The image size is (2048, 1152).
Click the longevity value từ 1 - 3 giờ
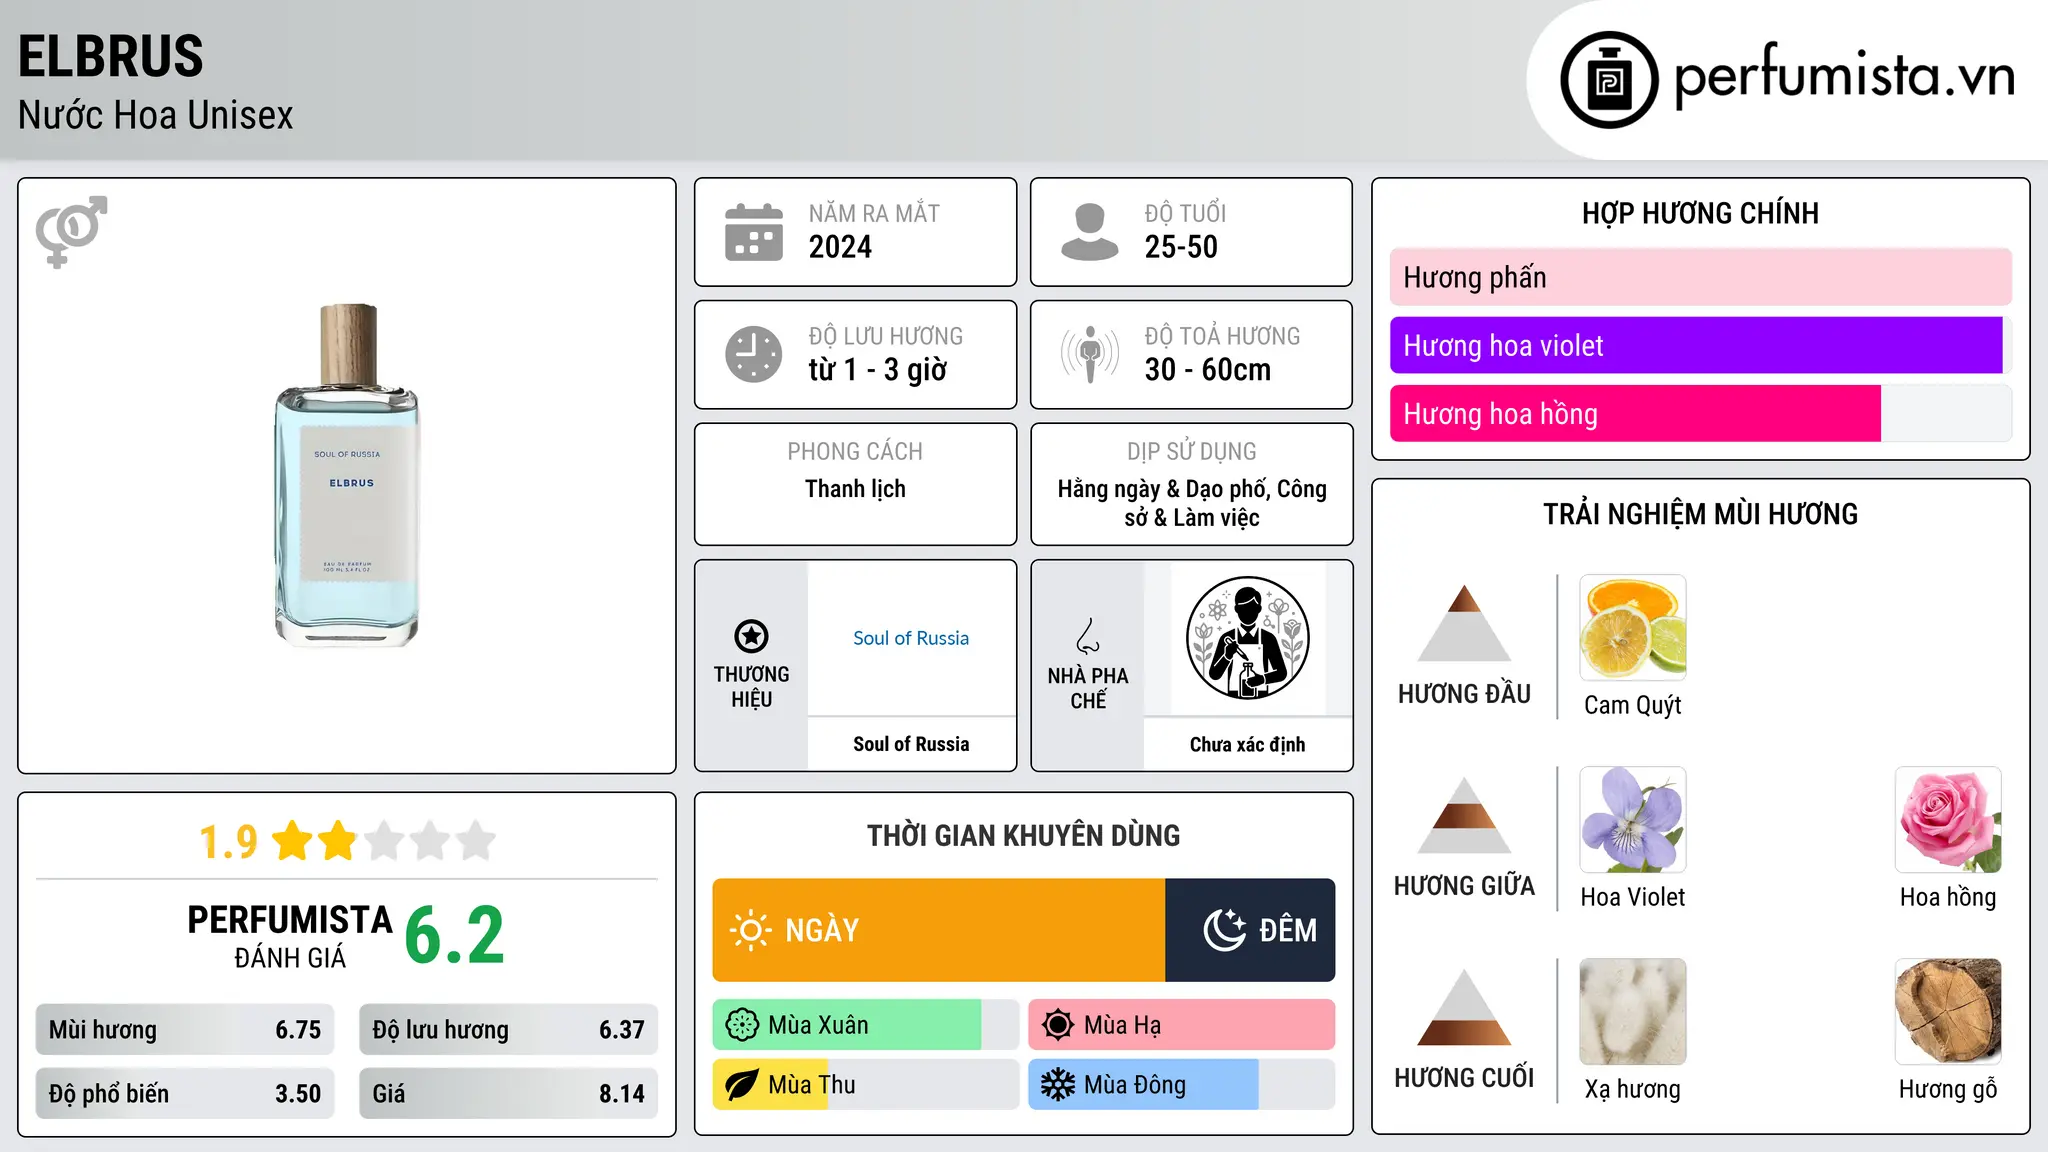[x=878, y=370]
